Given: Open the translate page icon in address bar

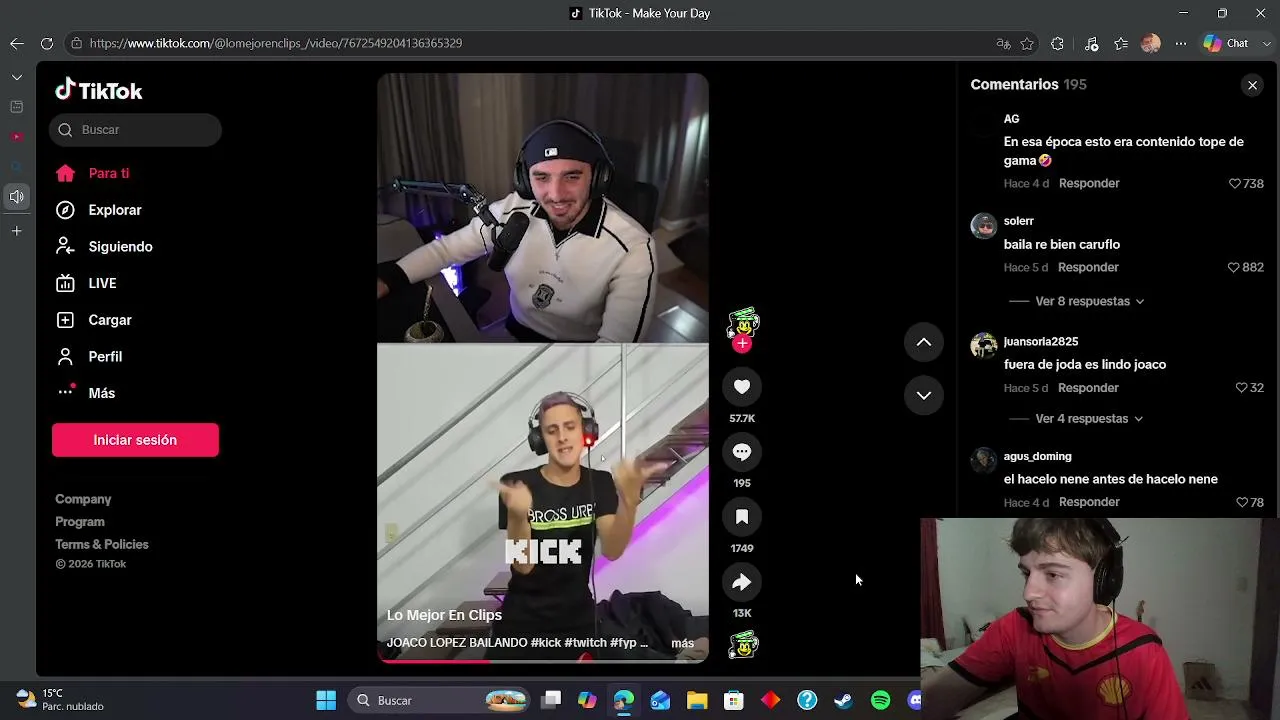Looking at the screenshot, I should tap(1003, 43).
